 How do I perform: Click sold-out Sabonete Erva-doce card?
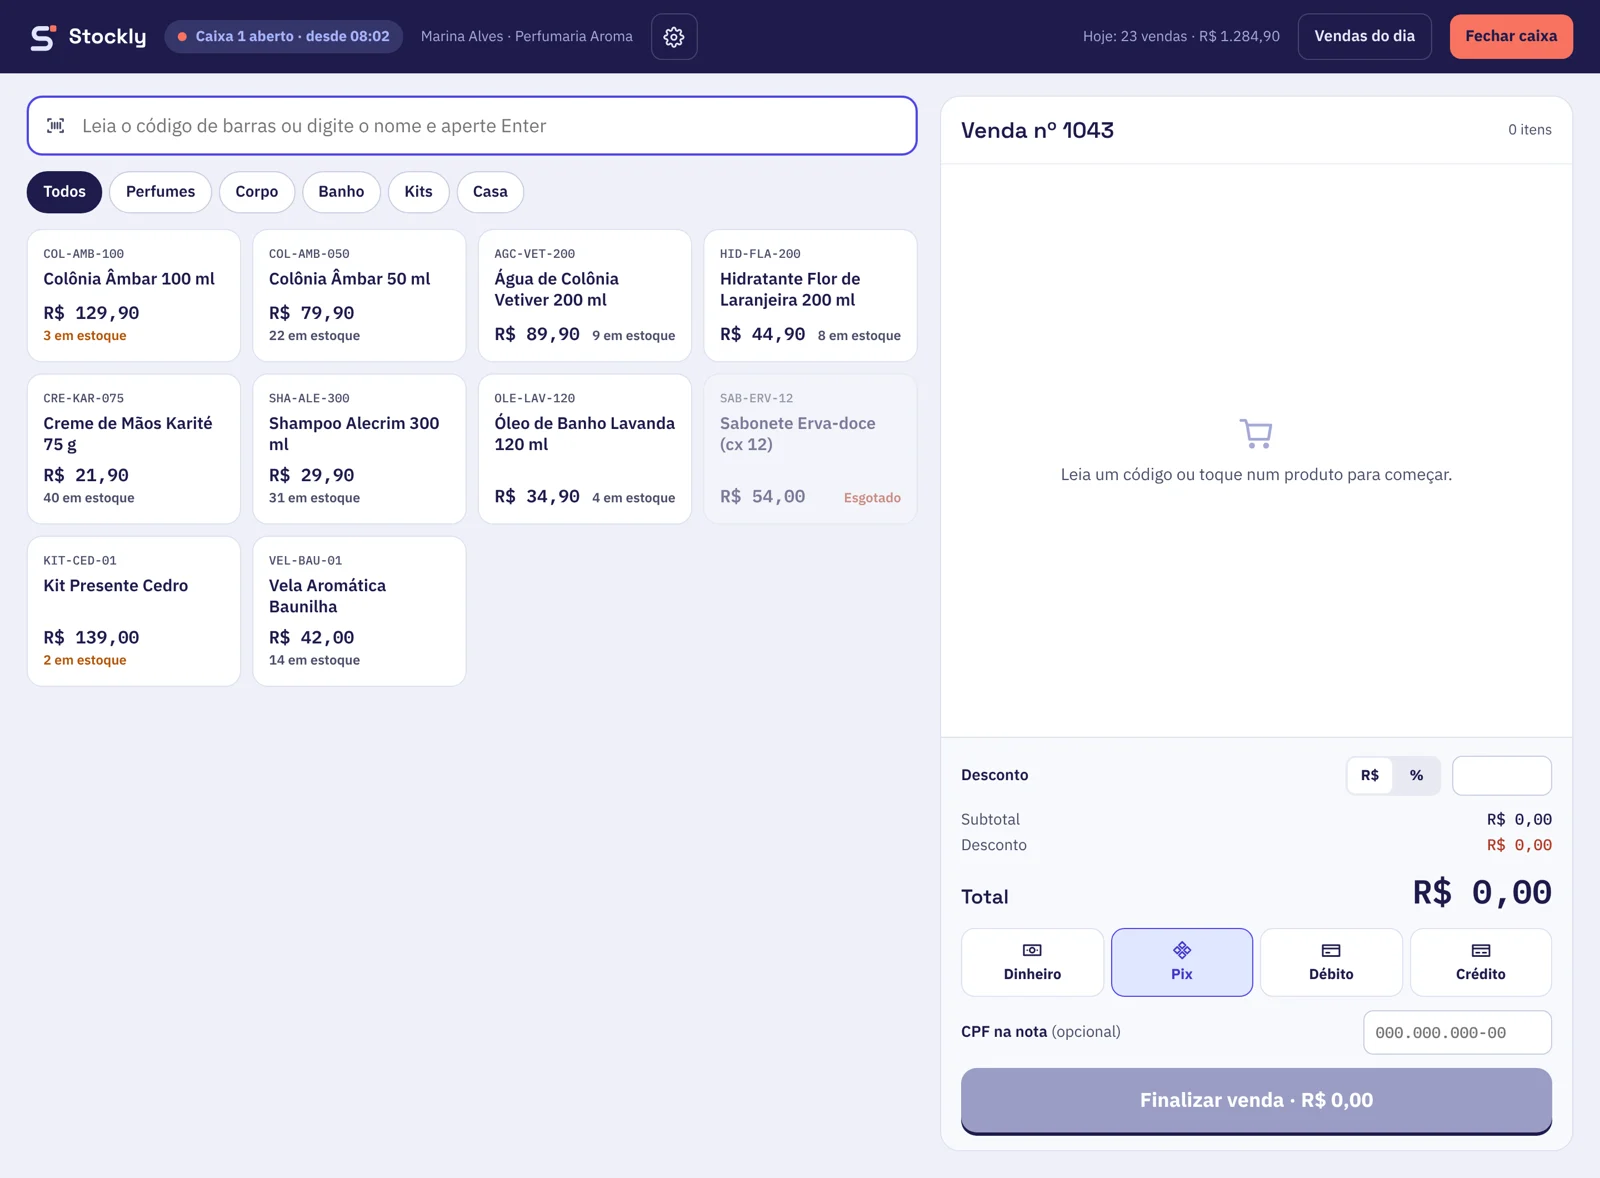click(x=810, y=449)
